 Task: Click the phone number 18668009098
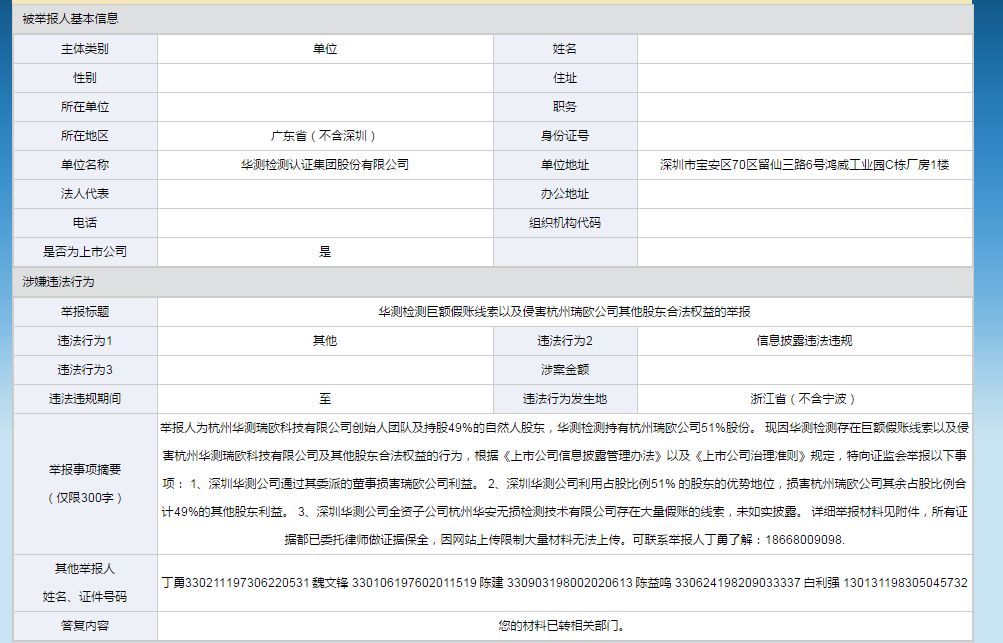tap(805, 539)
